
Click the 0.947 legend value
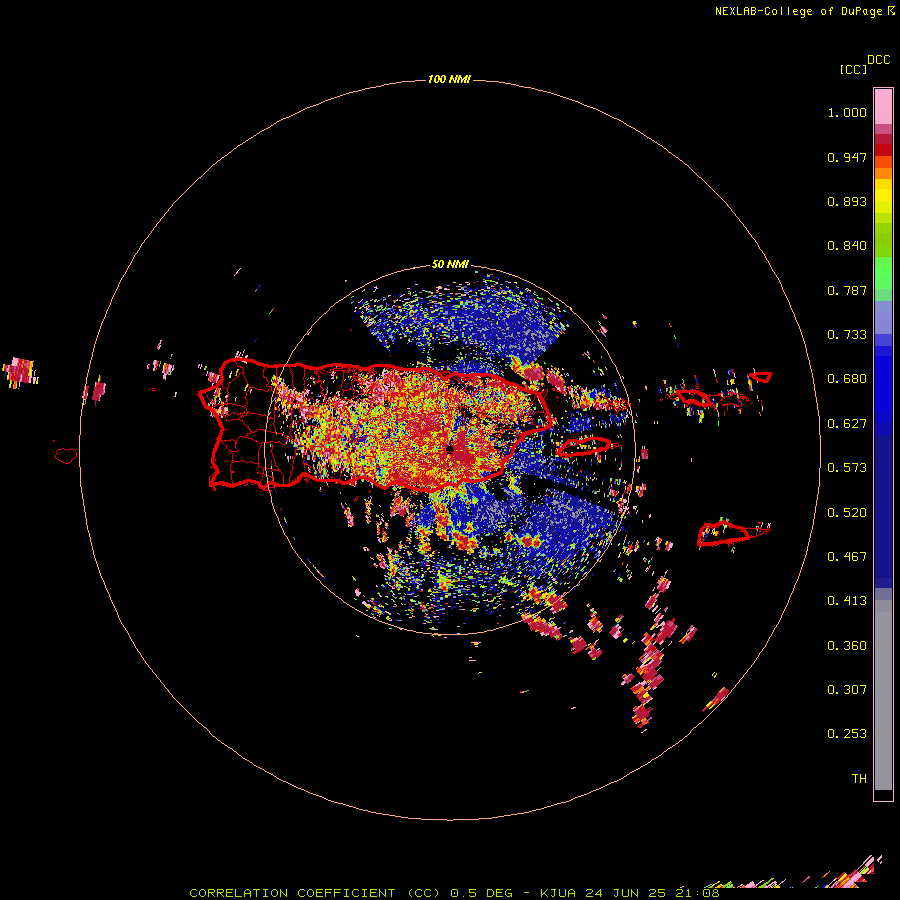click(847, 157)
